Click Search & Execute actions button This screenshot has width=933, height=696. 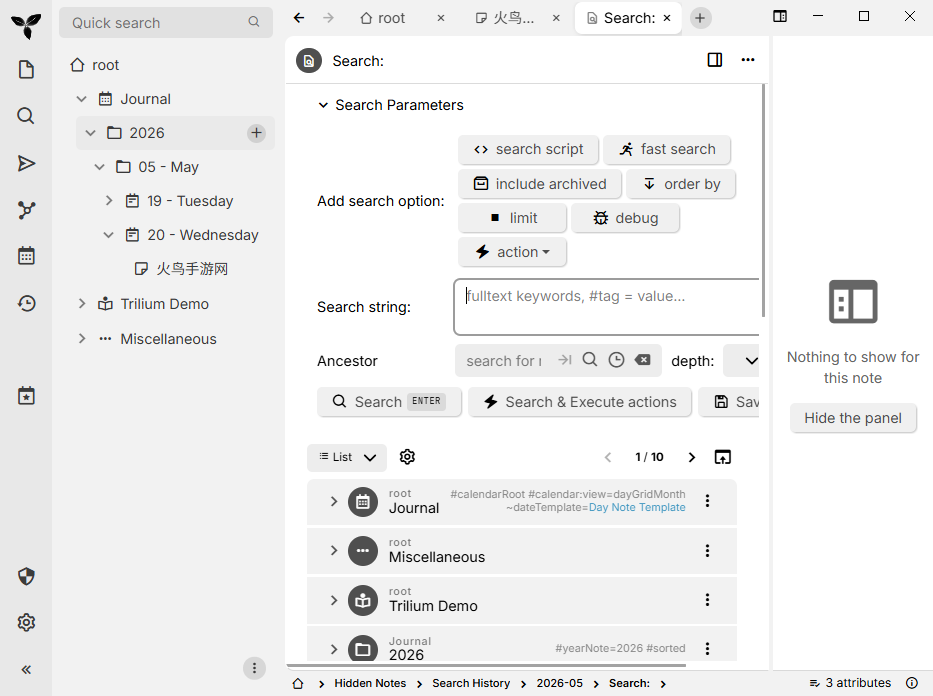coord(580,402)
